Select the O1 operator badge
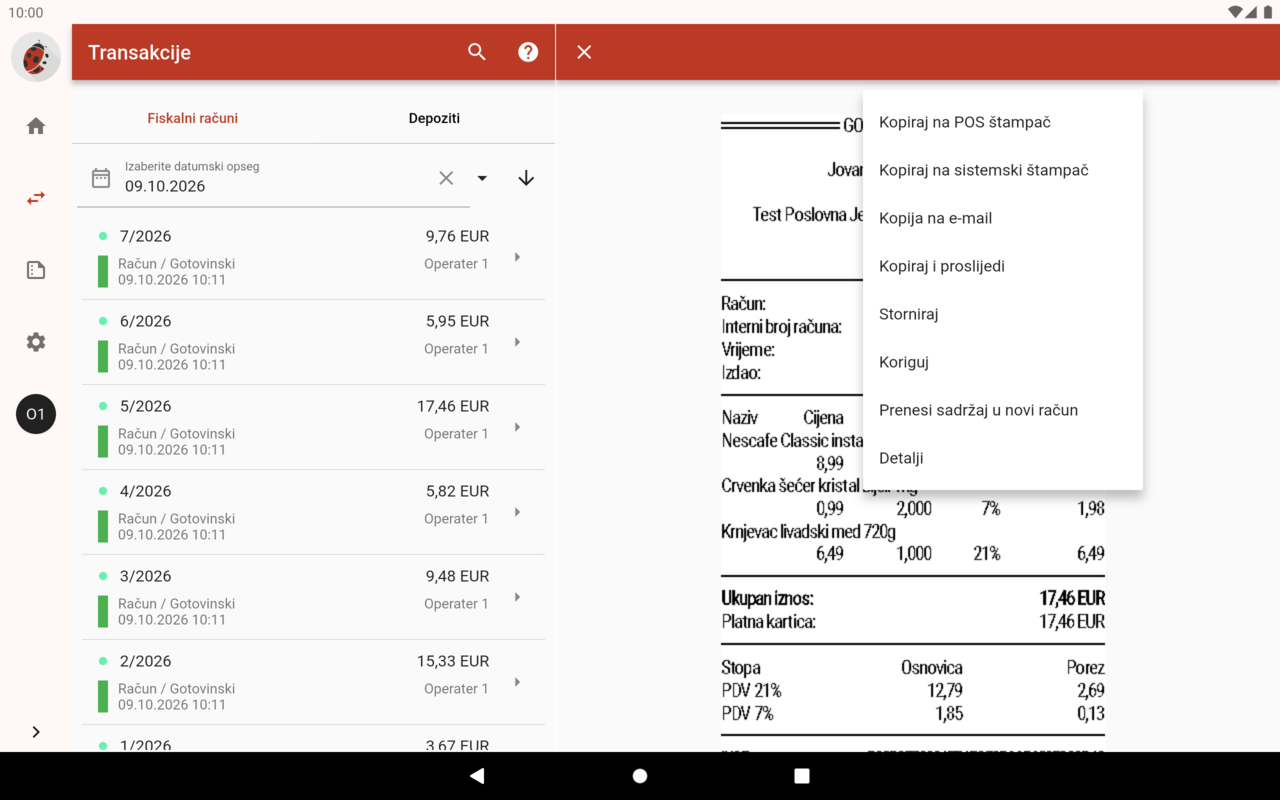 click(x=36, y=414)
